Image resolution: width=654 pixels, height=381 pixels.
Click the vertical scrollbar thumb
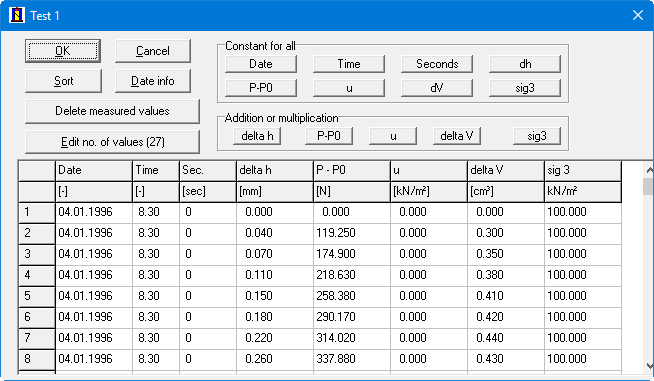(649, 186)
